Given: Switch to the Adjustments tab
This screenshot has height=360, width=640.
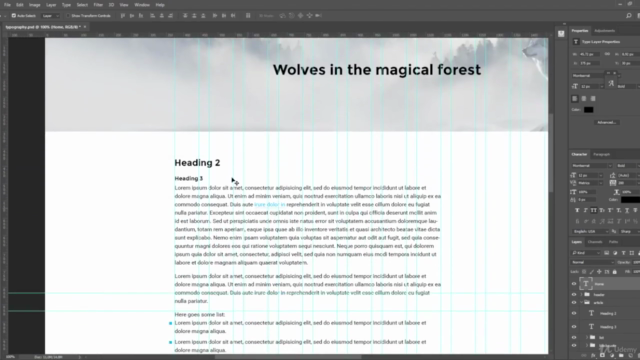Looking at the screenshot, I should pyautogui.click(x=604, y=31).
